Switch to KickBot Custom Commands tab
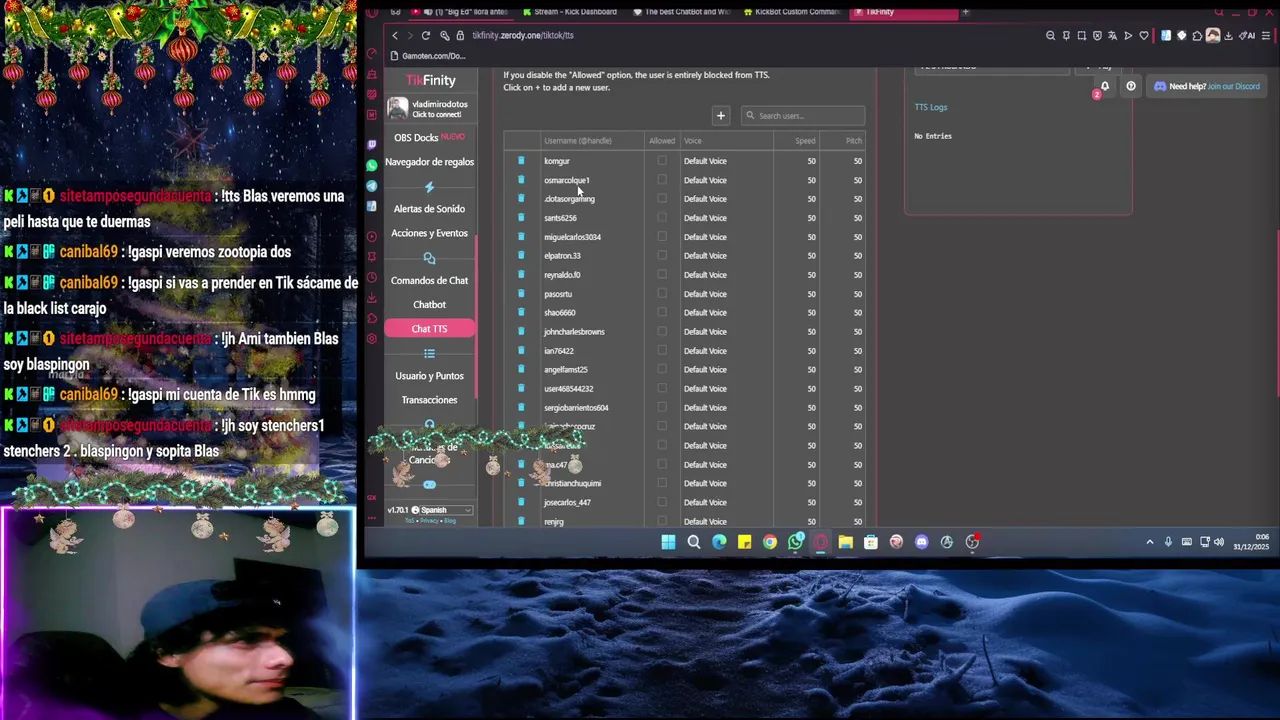Screen dimensions: 1280x720 [x=792, y=12]
